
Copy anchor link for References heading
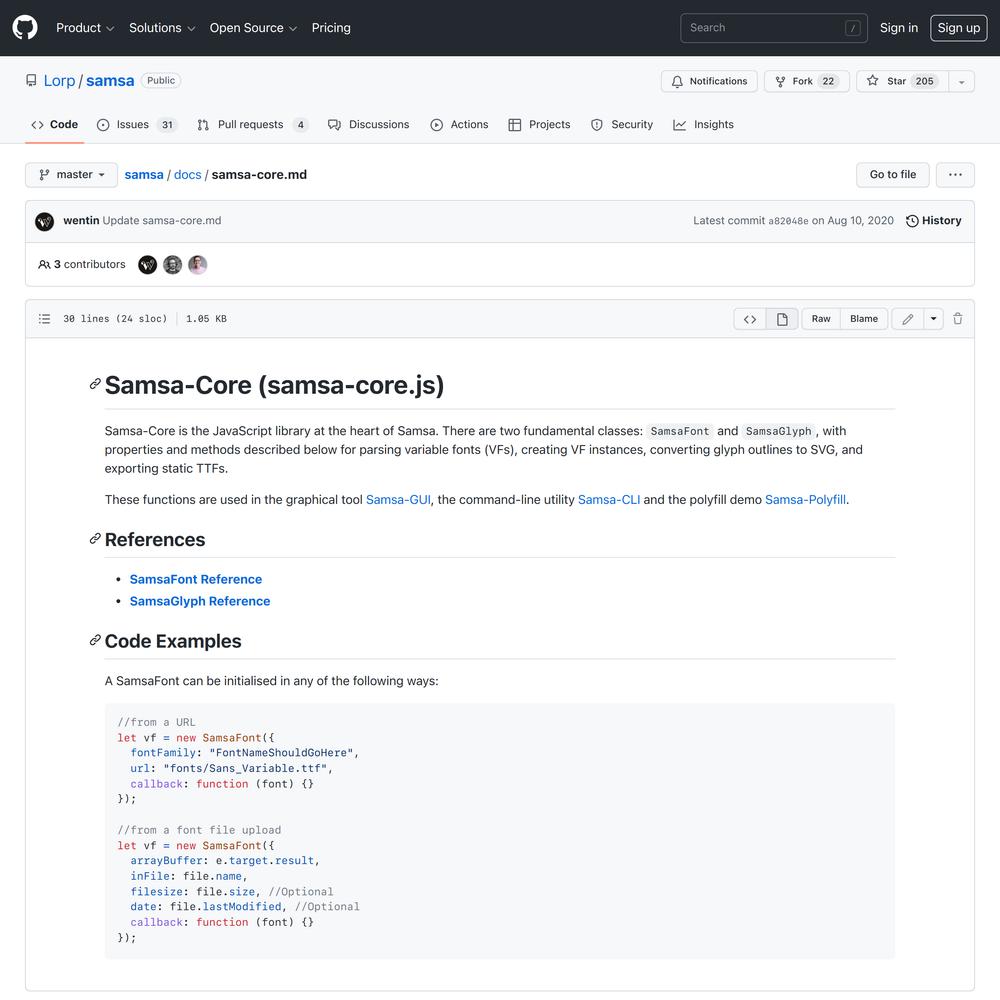coord(95,539)
